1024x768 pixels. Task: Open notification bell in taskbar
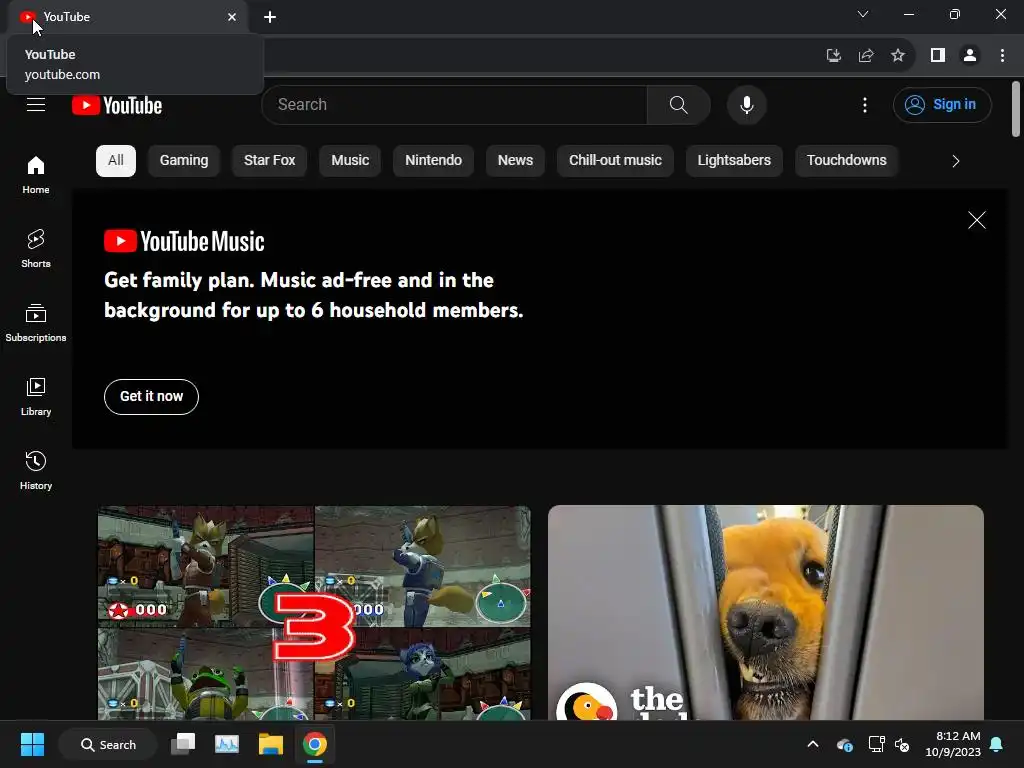coord(997,744)
